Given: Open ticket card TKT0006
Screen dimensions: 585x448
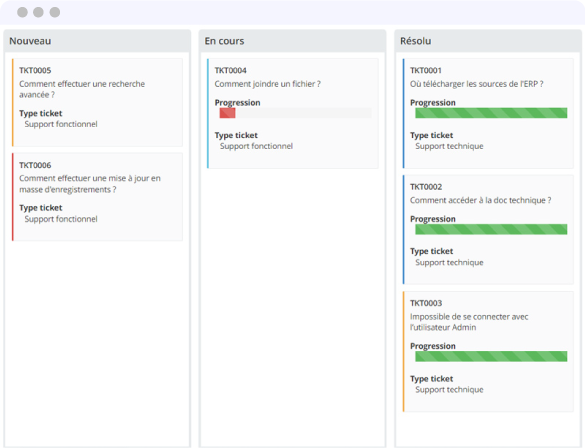Looking at the screenshot, I should (x=97, y=197).
